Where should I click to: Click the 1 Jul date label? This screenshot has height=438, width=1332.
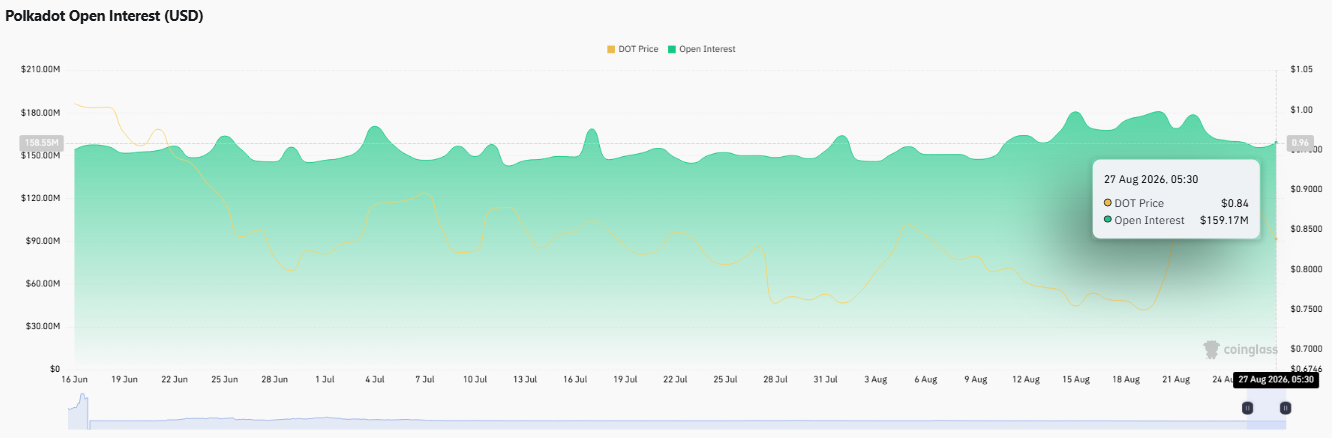pyautogui.click(x=324, y=380)
